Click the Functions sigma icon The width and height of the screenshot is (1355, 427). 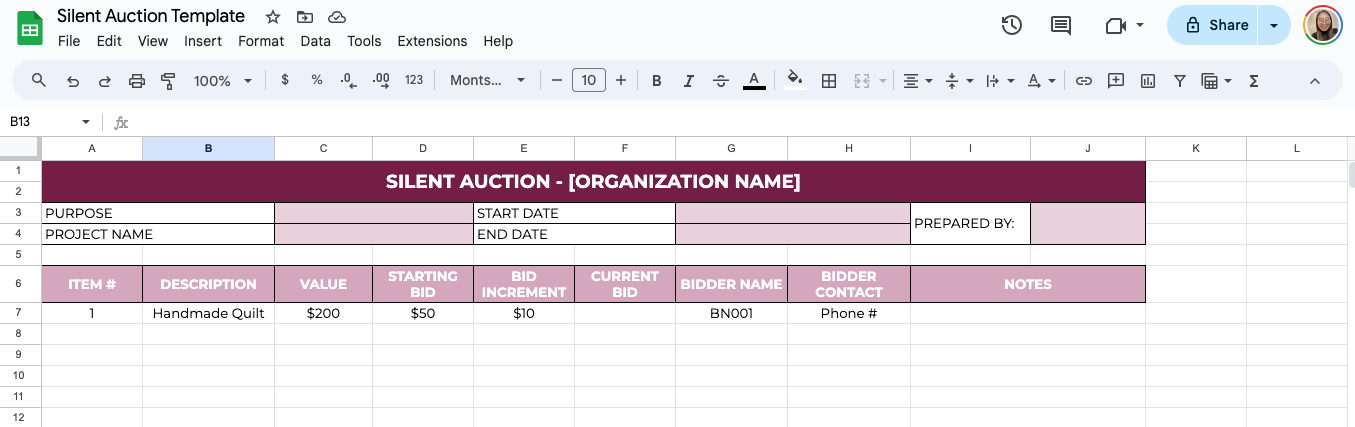[1253, 81]
